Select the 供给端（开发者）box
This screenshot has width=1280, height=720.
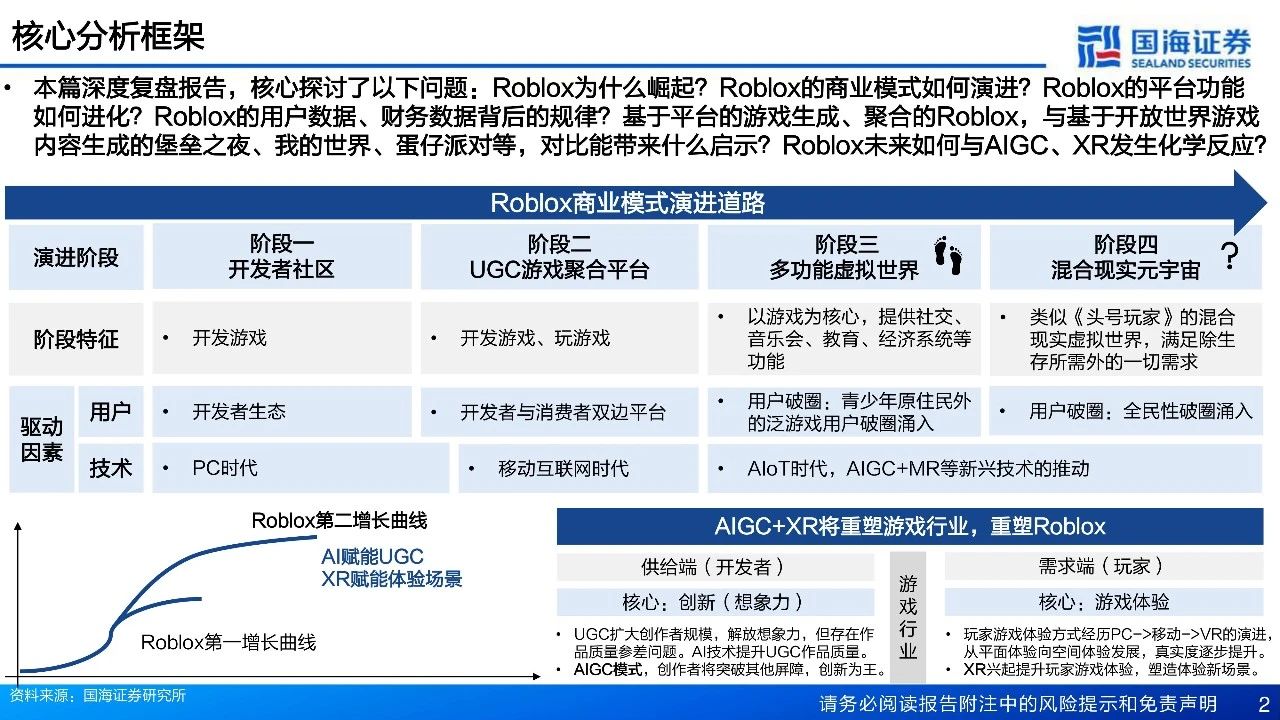714,567
